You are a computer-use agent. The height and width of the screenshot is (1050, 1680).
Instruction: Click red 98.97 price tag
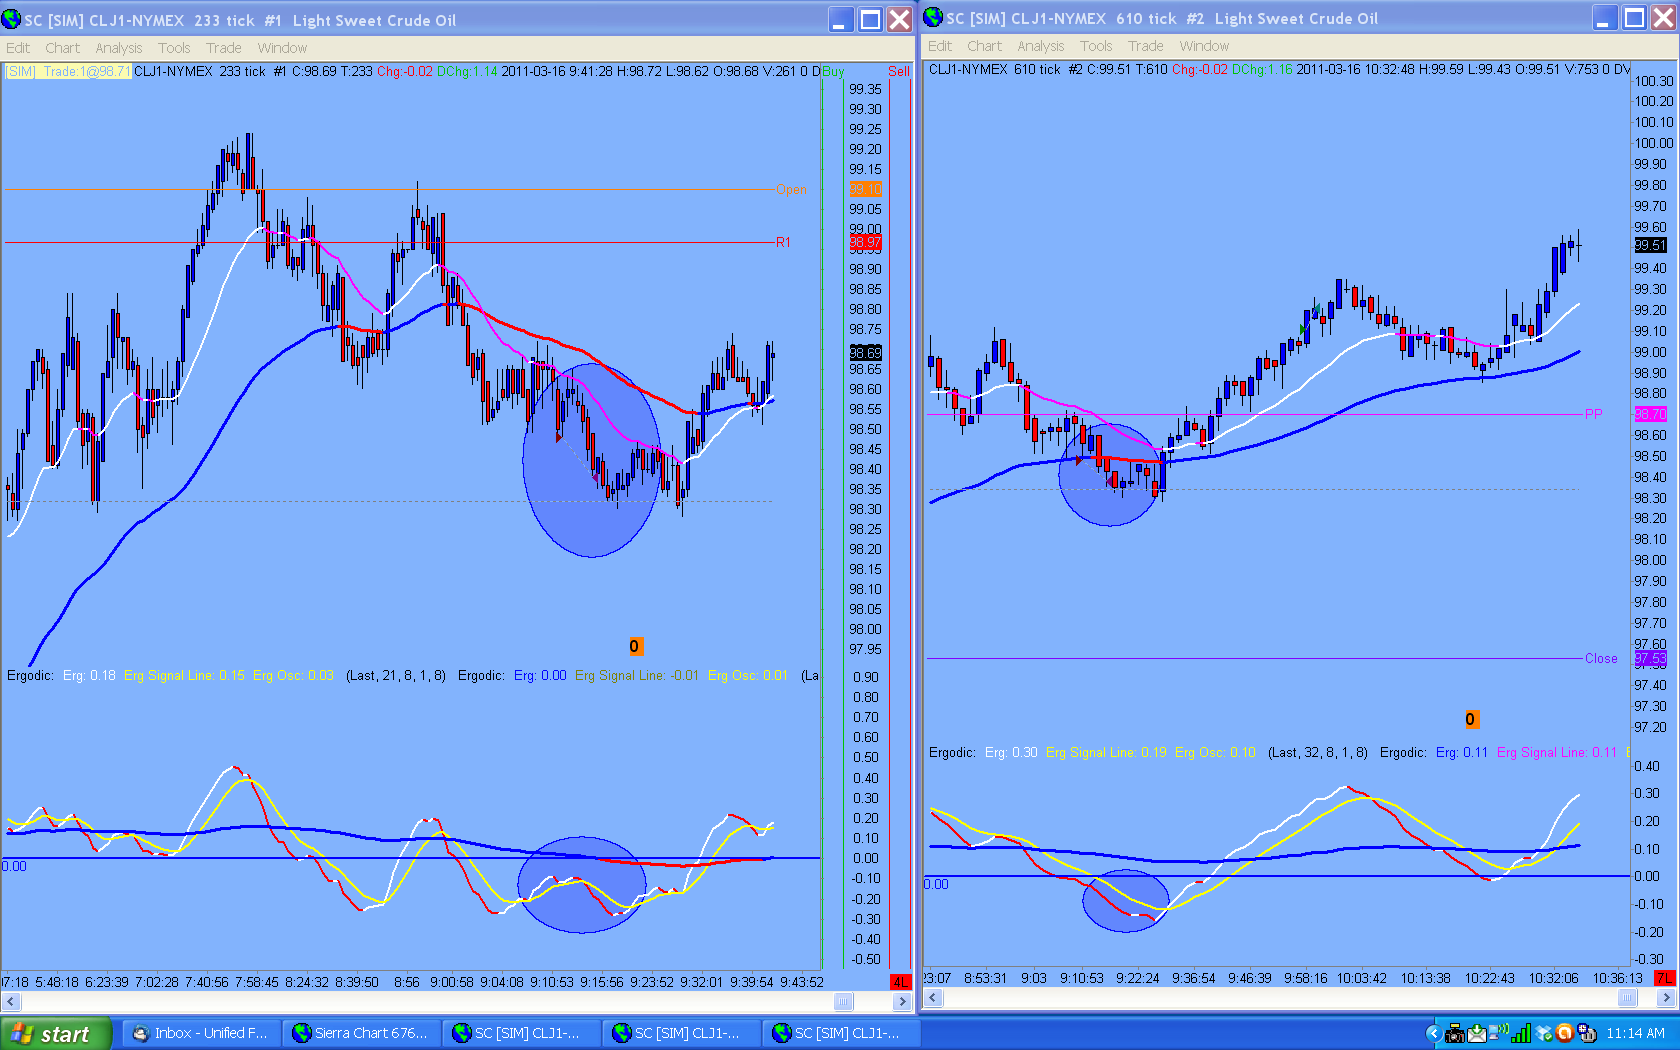tap(865, 242)
